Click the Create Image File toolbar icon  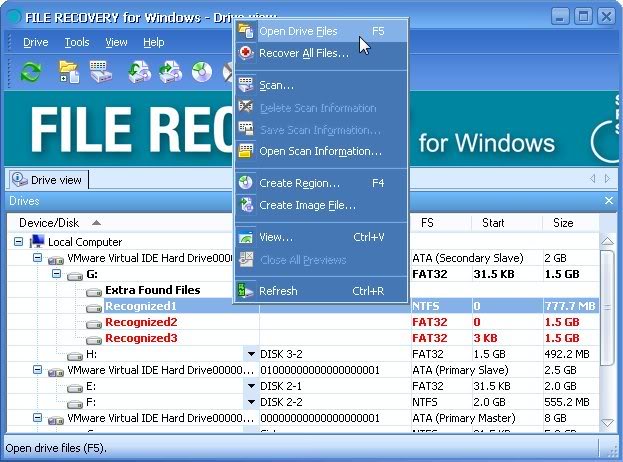coord(139,72)
